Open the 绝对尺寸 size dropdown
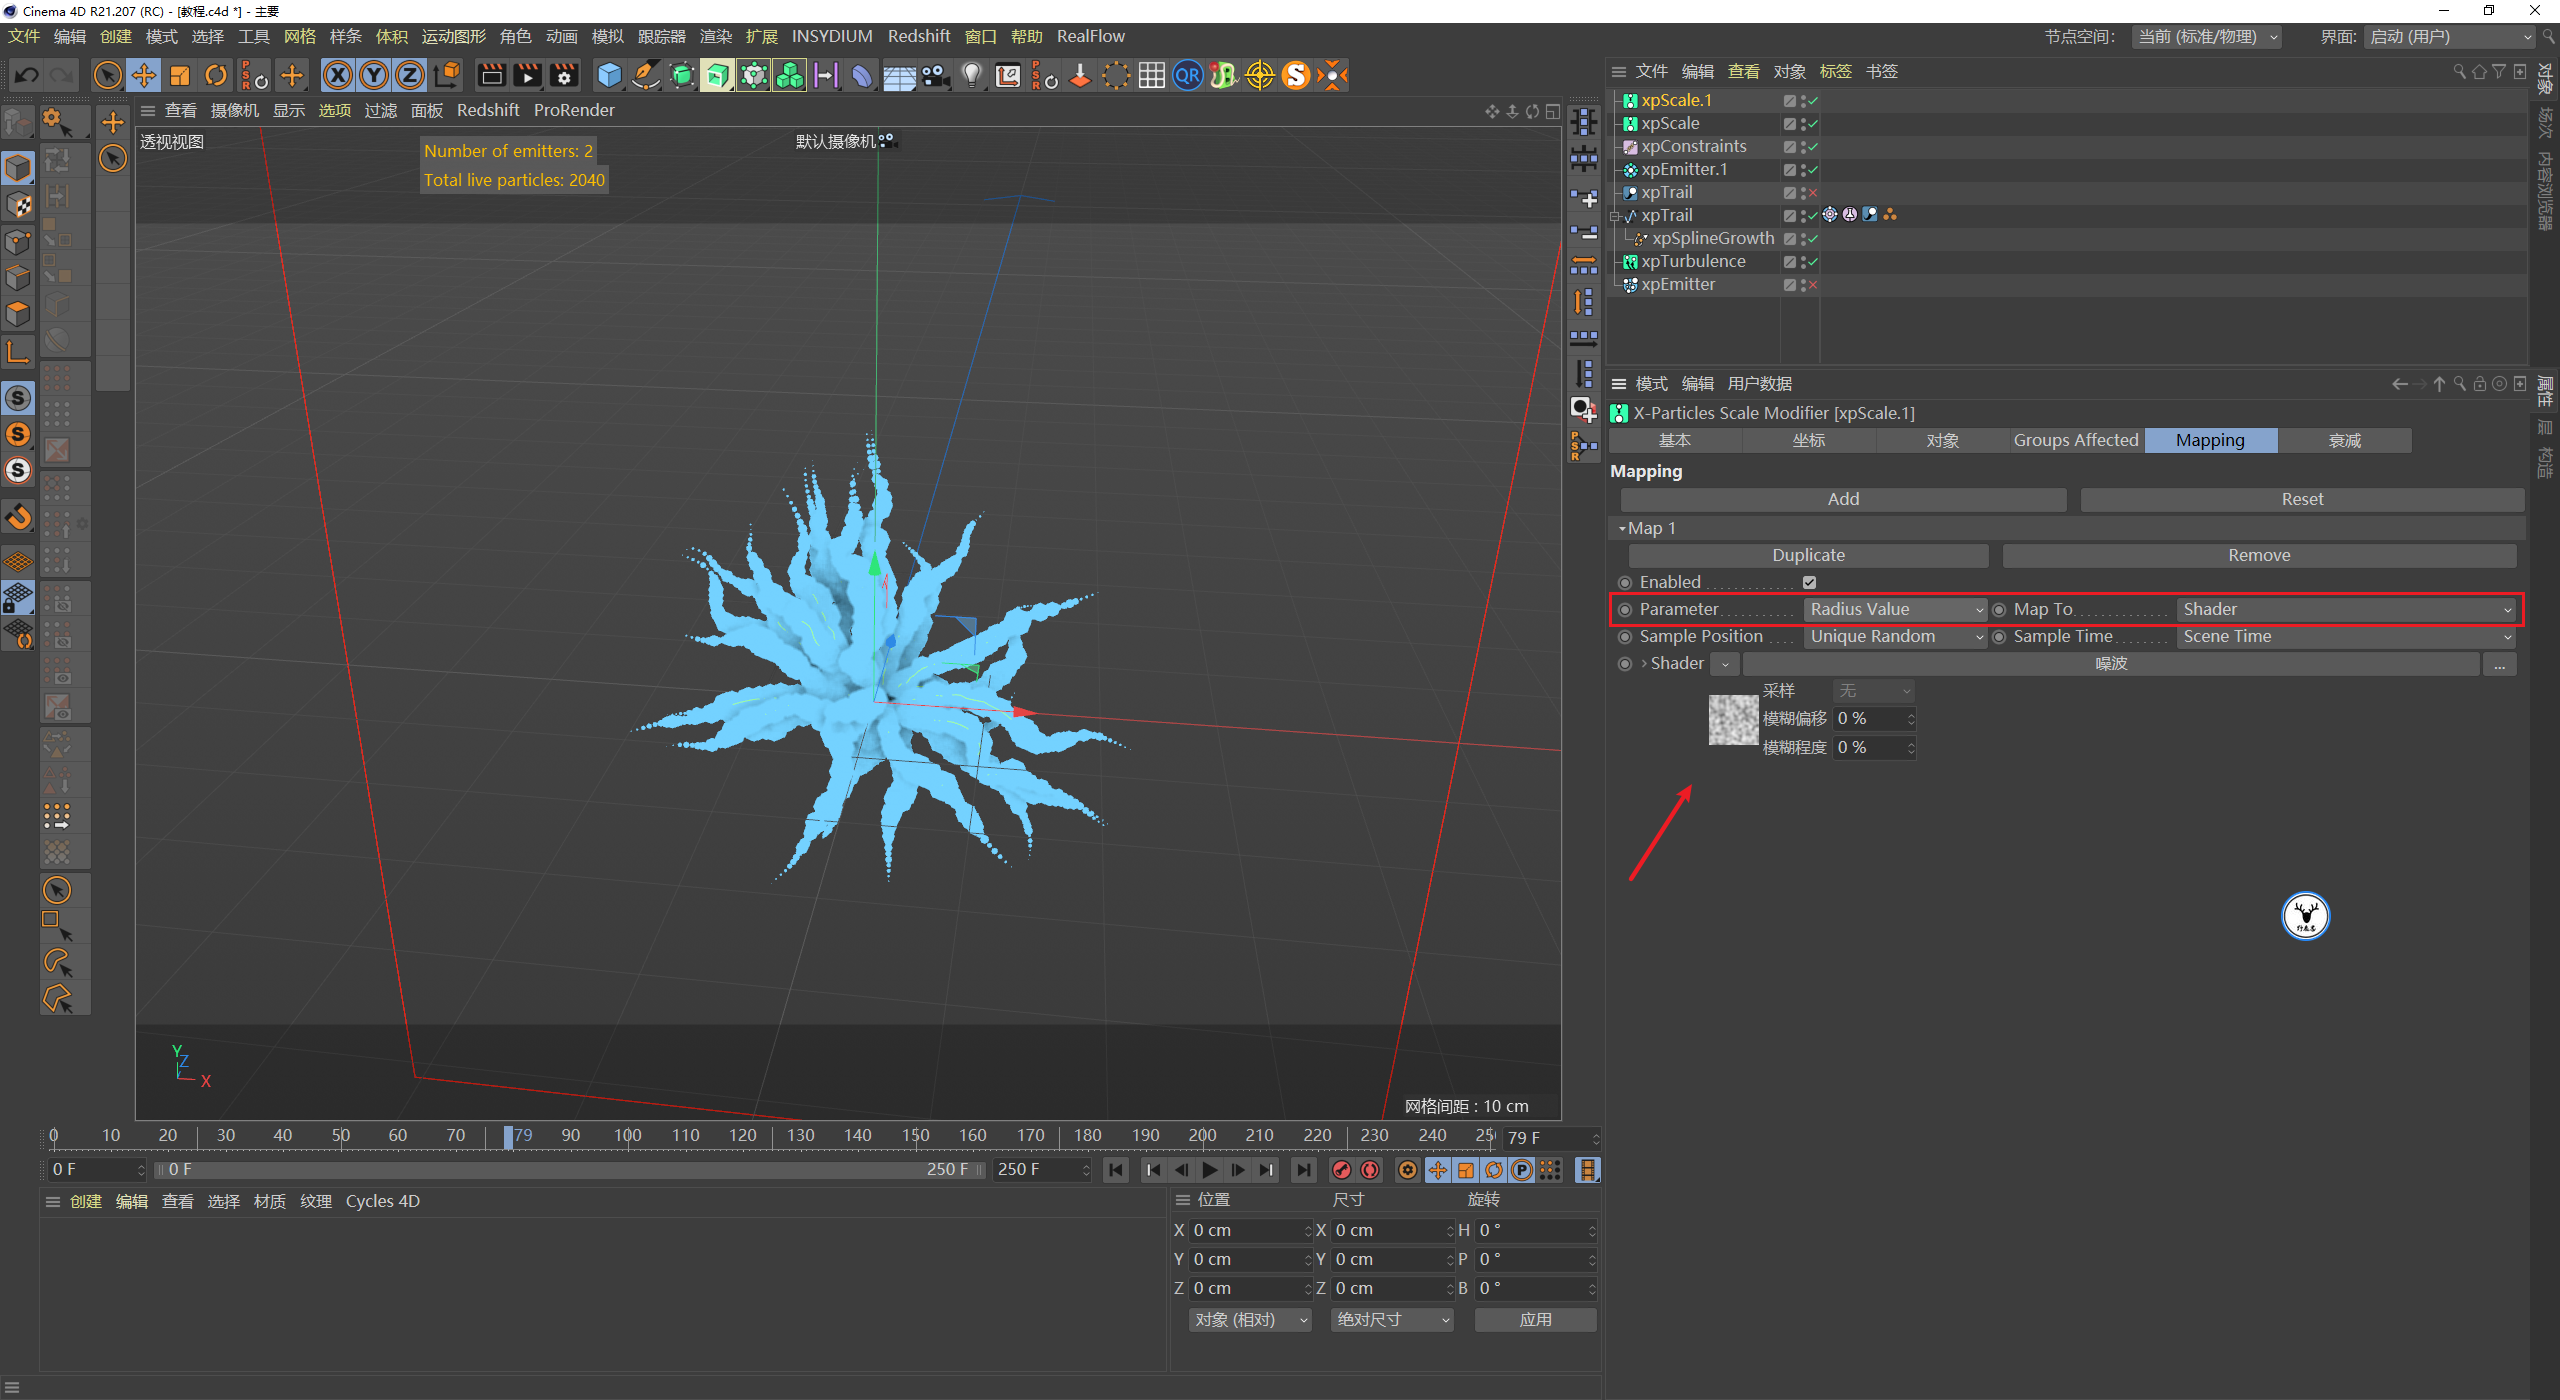 (1392, 1320)
